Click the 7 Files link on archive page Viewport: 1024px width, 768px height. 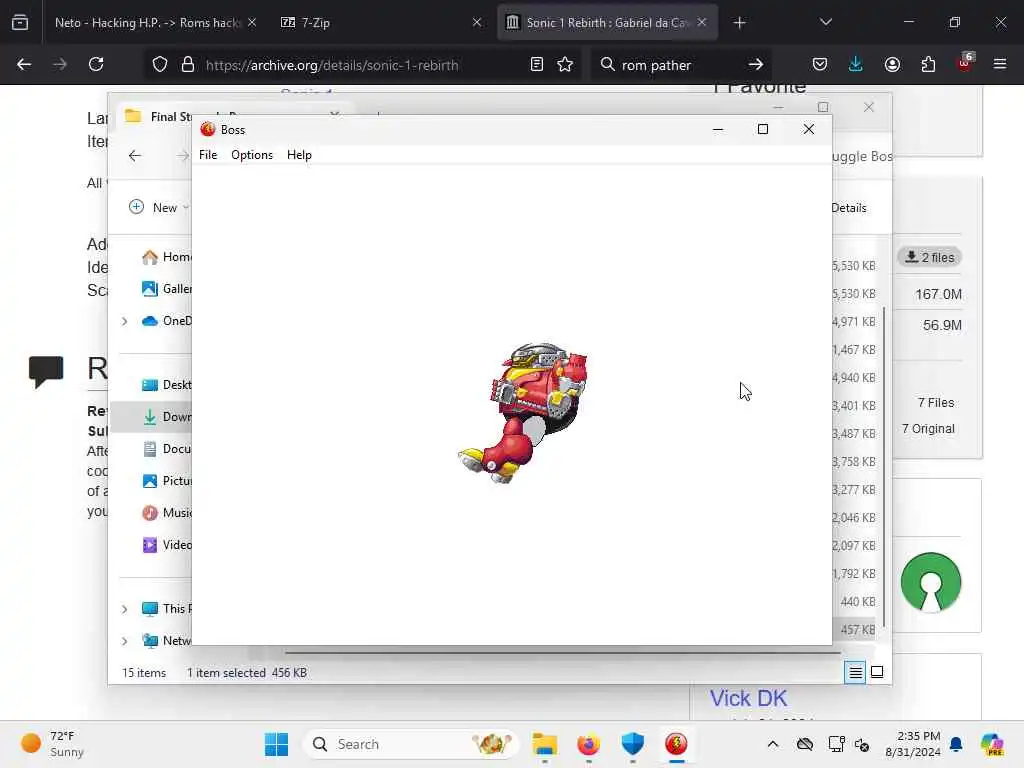tap(936, 402)
